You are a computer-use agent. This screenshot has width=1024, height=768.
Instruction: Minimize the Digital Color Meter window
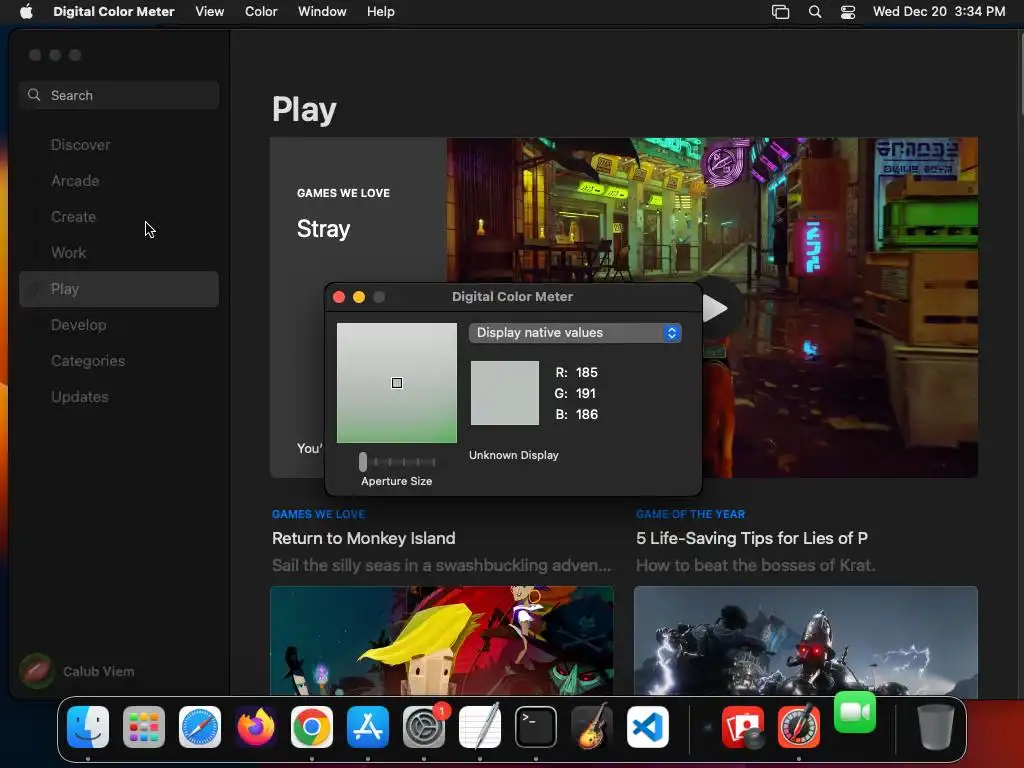click(359, 297)
